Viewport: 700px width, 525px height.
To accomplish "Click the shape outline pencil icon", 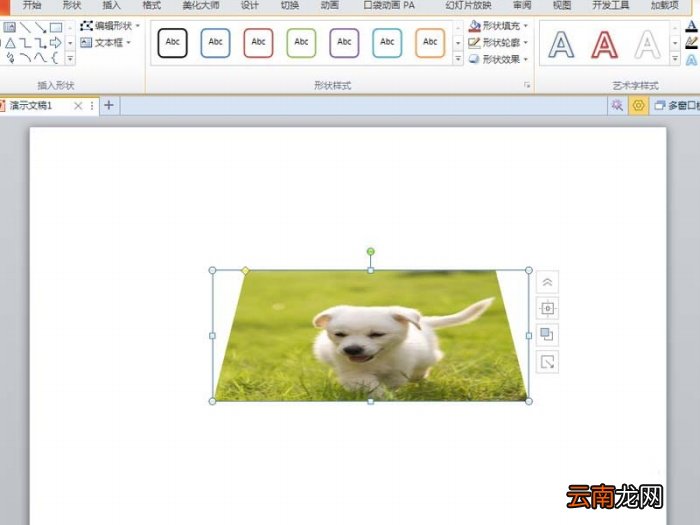I will pyautogui.click(x=474, y=42).
